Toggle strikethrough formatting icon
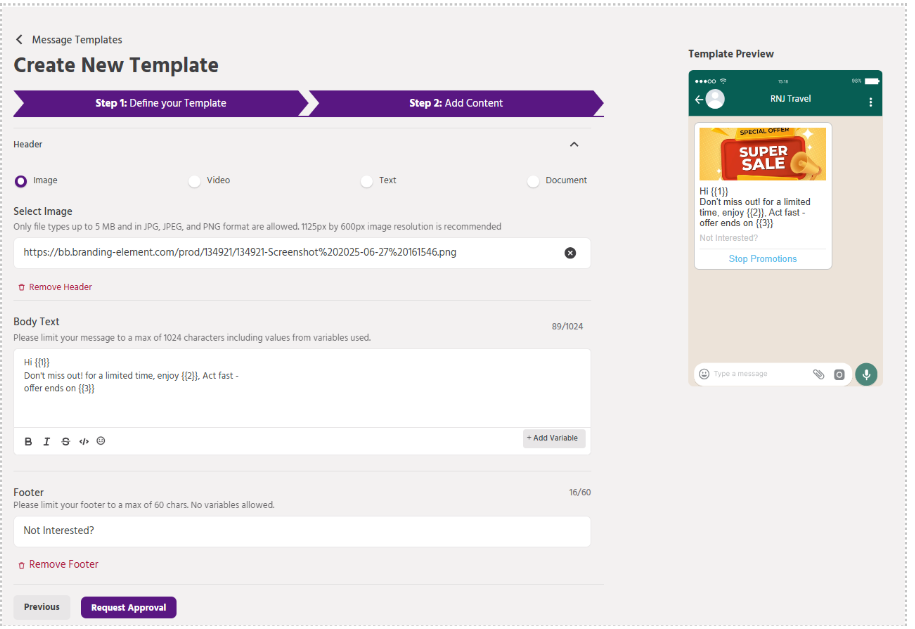915x629 pixels. coord(65,441)
